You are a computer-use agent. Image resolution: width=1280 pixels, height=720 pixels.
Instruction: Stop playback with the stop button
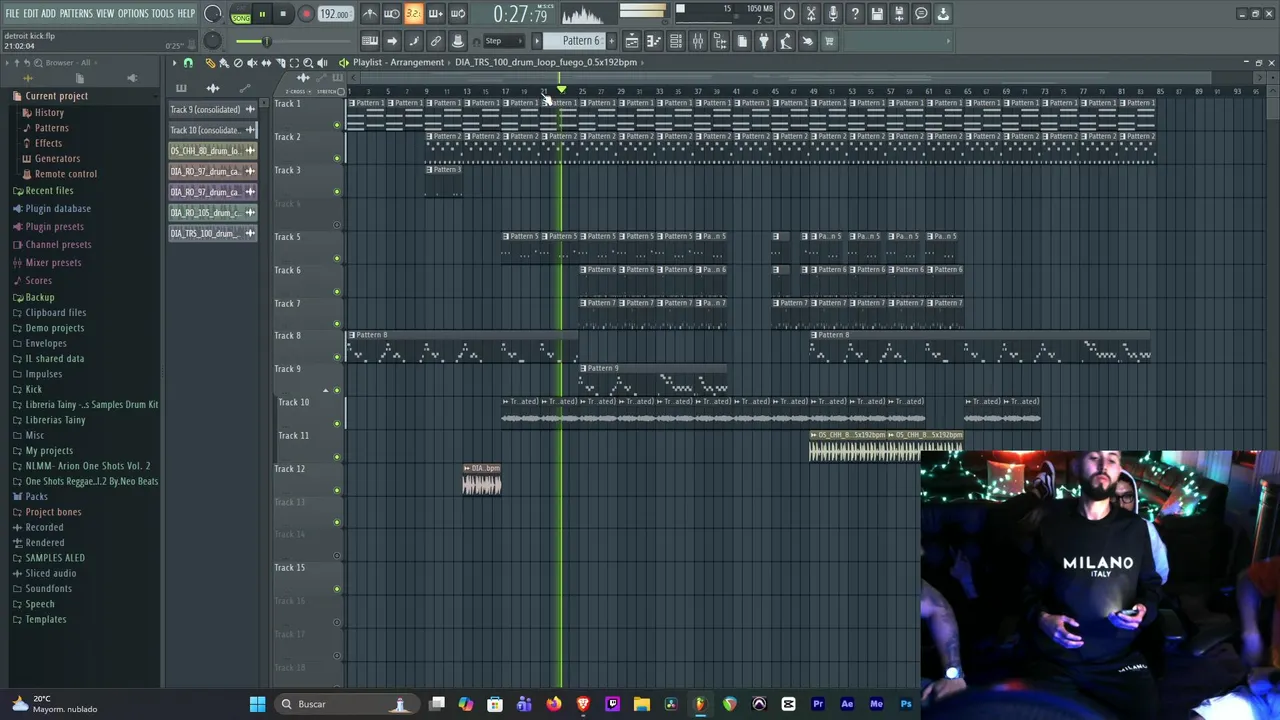tap(283, 14)
